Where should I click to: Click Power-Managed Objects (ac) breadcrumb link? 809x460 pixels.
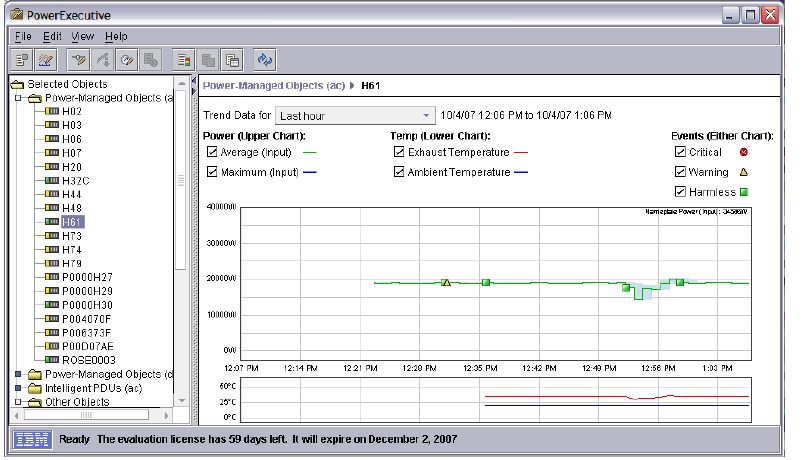[273, 86]
